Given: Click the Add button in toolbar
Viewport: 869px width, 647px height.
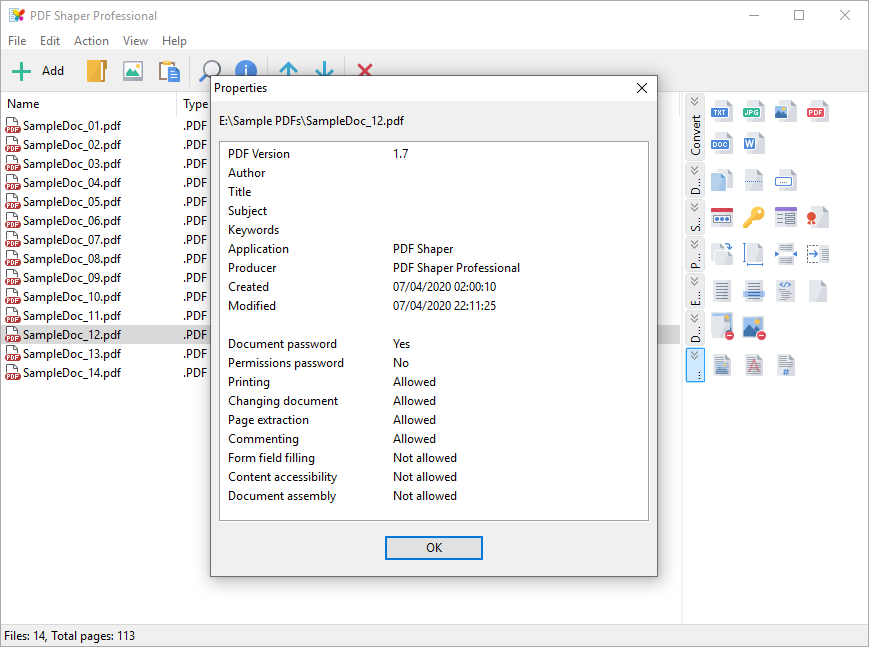Looking at the screenshot, I should 38,71.
